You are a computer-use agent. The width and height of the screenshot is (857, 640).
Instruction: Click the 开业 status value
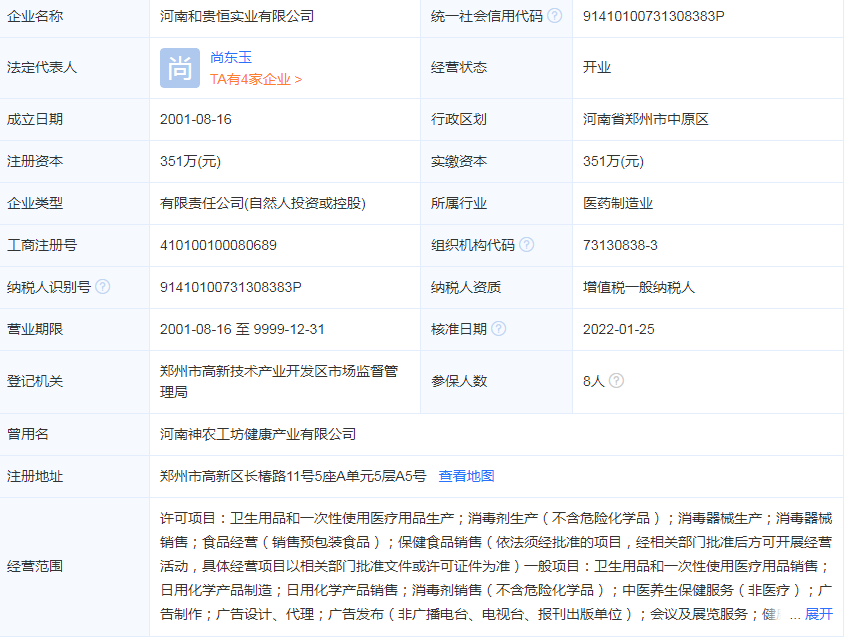click(596, 67)
